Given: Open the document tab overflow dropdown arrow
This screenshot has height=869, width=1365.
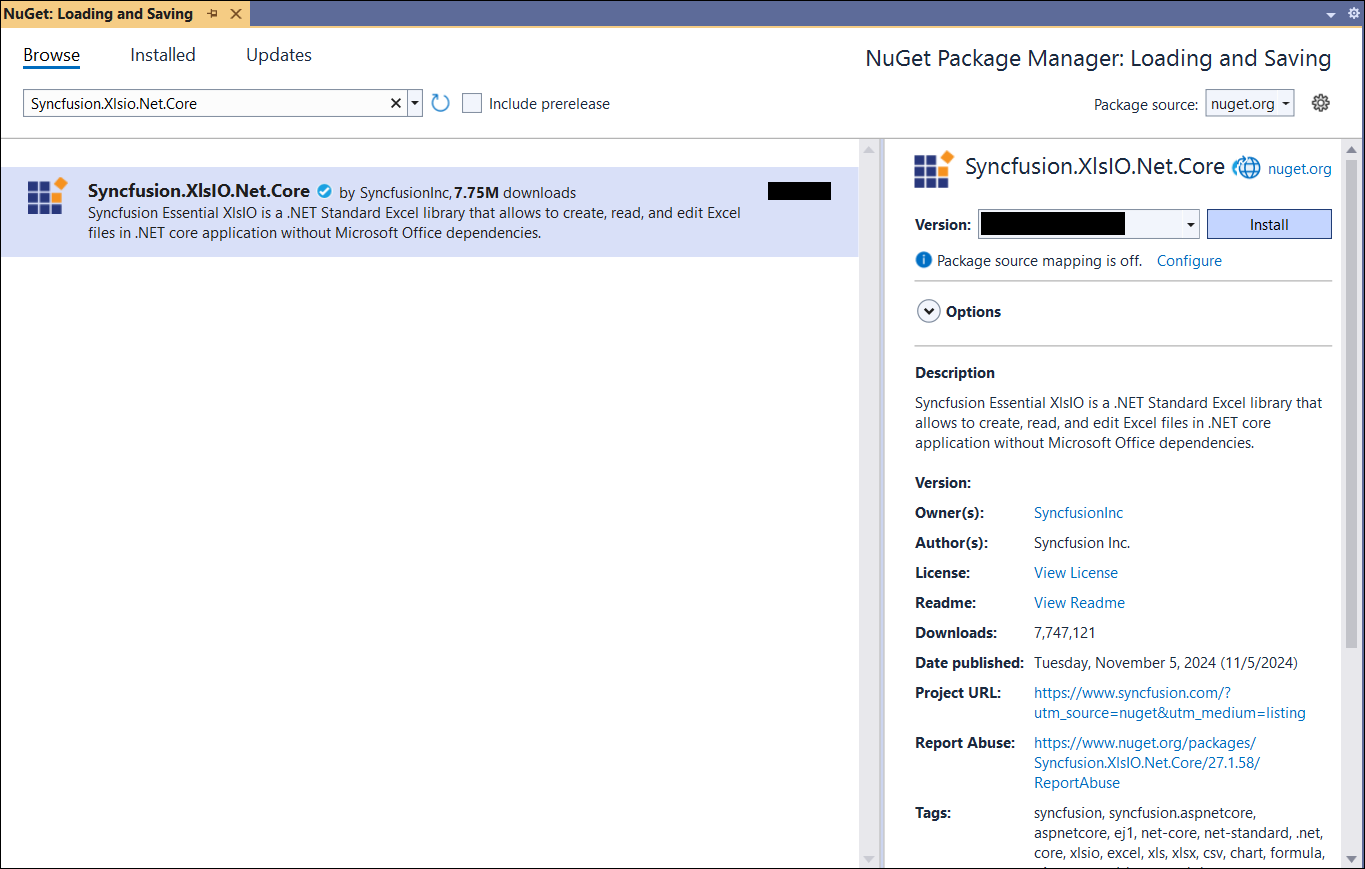Looking at the screenshot, I should click(1331, 14).
